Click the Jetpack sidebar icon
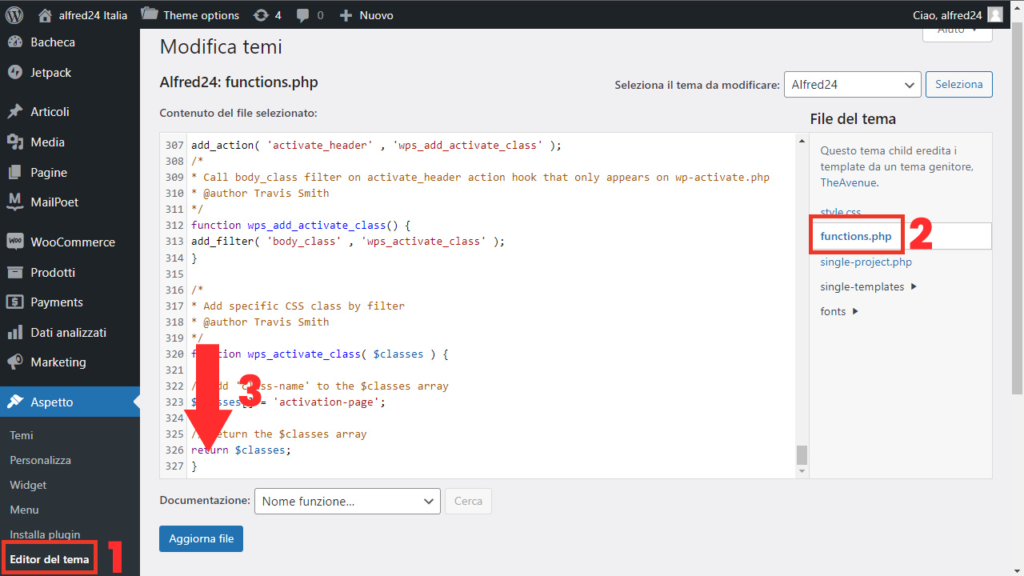Image resolution: width=1024 pixels, height=576 pixels. point(14,72)
